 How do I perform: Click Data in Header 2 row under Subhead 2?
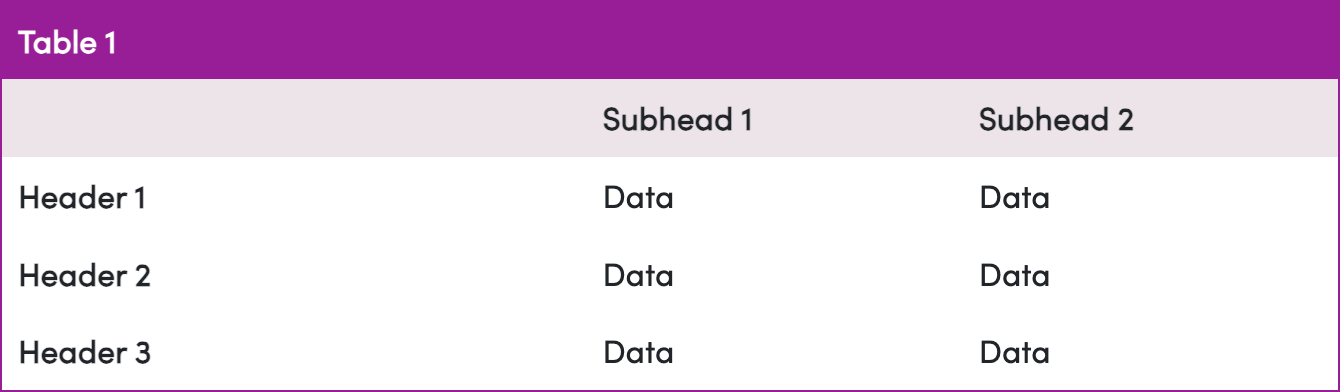pyautogui.click(x=1014, y=275)
